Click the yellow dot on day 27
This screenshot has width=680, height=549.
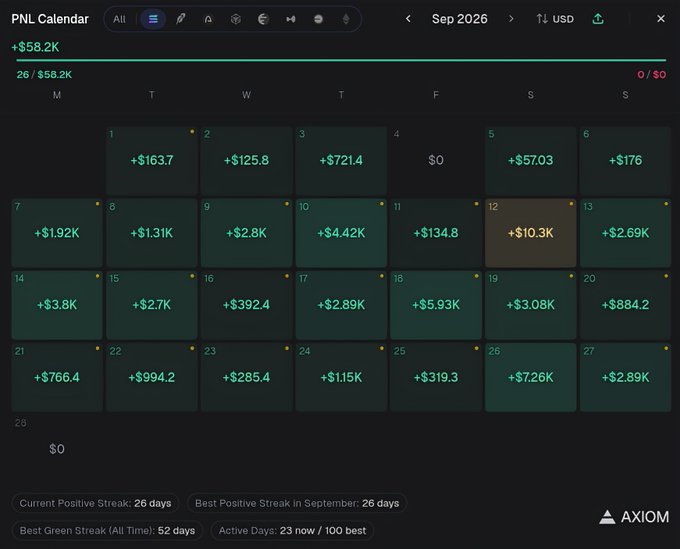click(x=666, y=348)
